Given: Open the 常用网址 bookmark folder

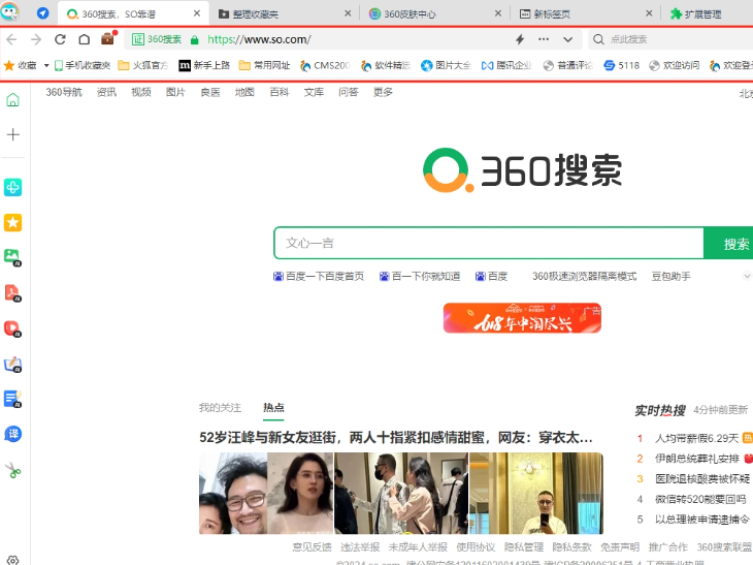Looking at the screenshot, I should [x=265, y=65].
